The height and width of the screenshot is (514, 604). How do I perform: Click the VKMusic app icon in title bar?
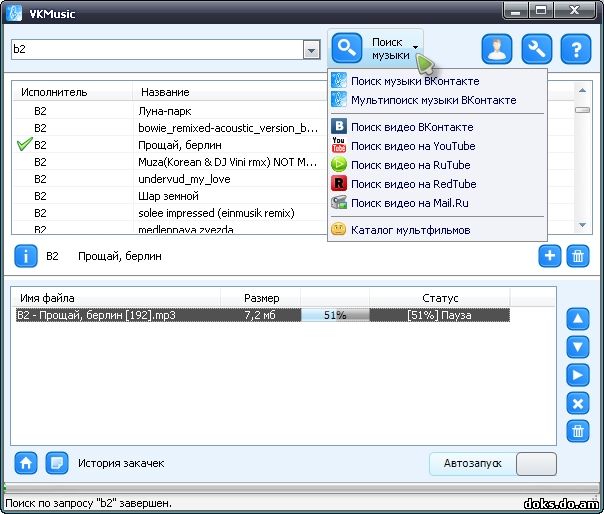pos(14,13)
